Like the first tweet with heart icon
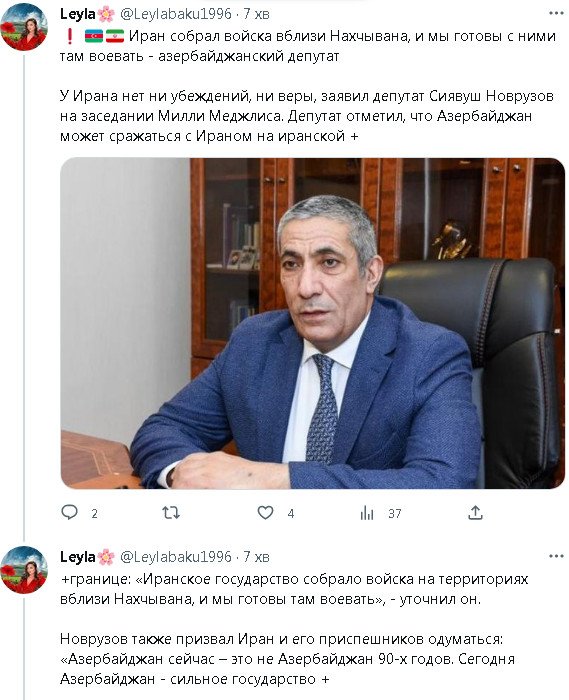Viewport: 569px width, 700px height. 266,512
